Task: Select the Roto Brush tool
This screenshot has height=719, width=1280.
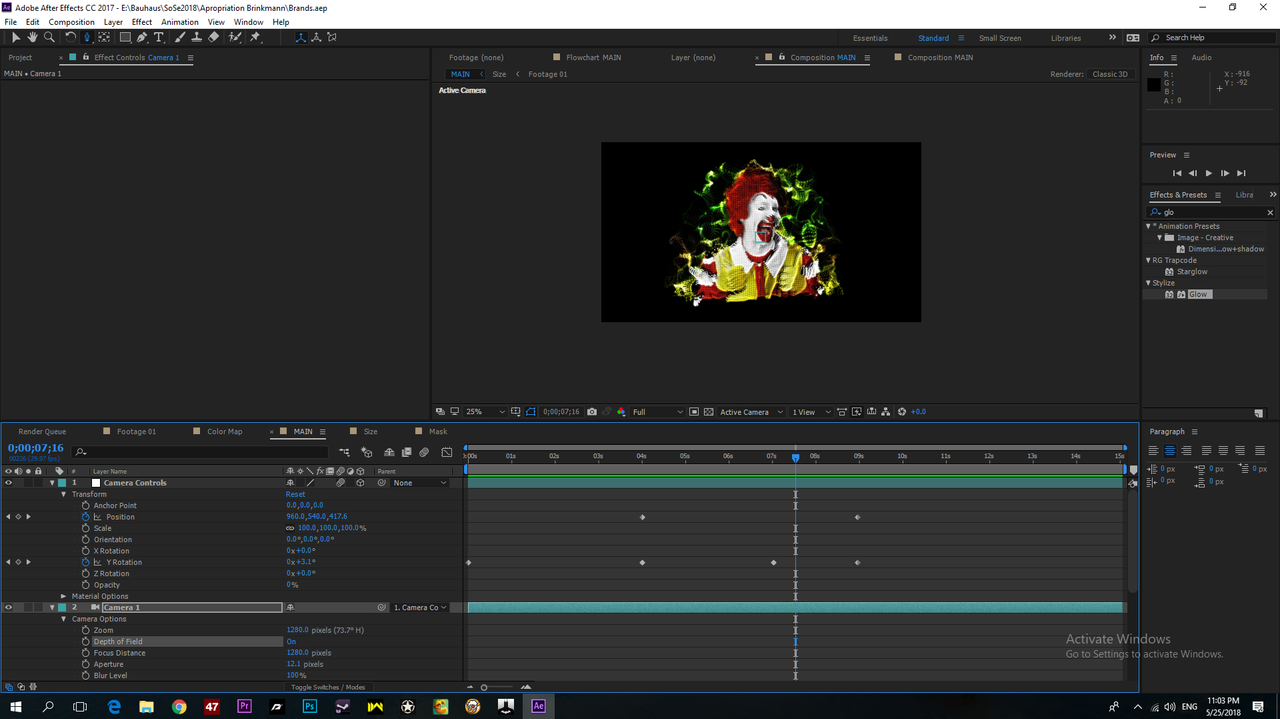Action: [x=235, y=37]
